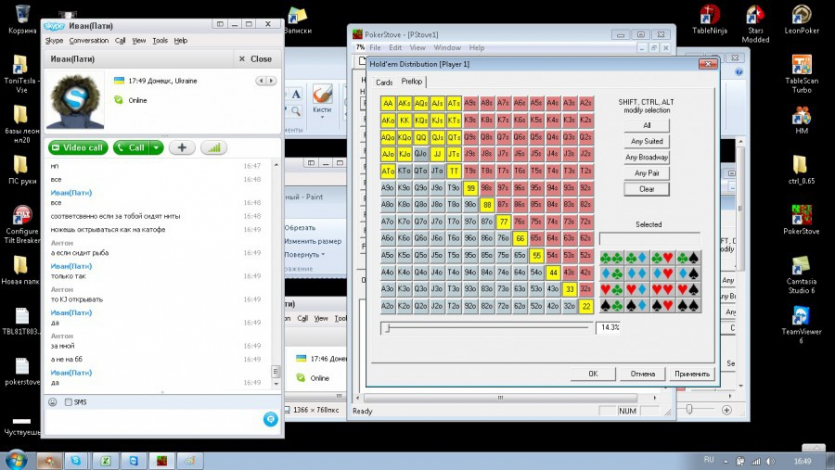835x470 pixels.
Task: Open the HM desktop shortcut
Action: (x=801, y=120)
